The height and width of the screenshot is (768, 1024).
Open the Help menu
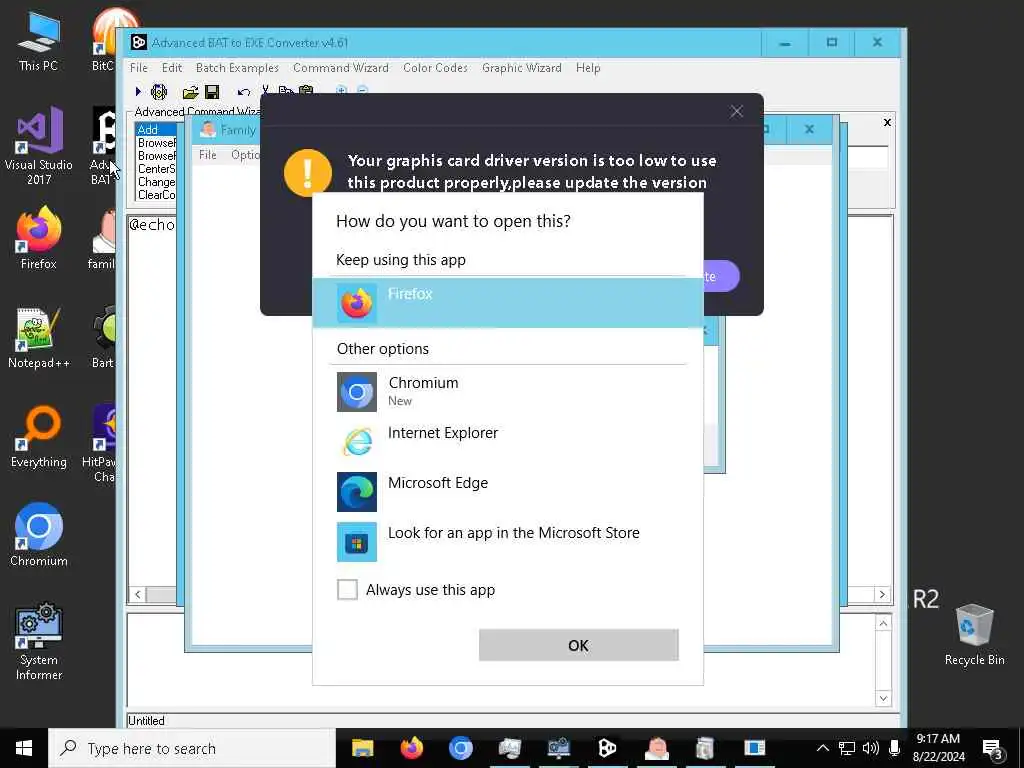pos(588,68)
